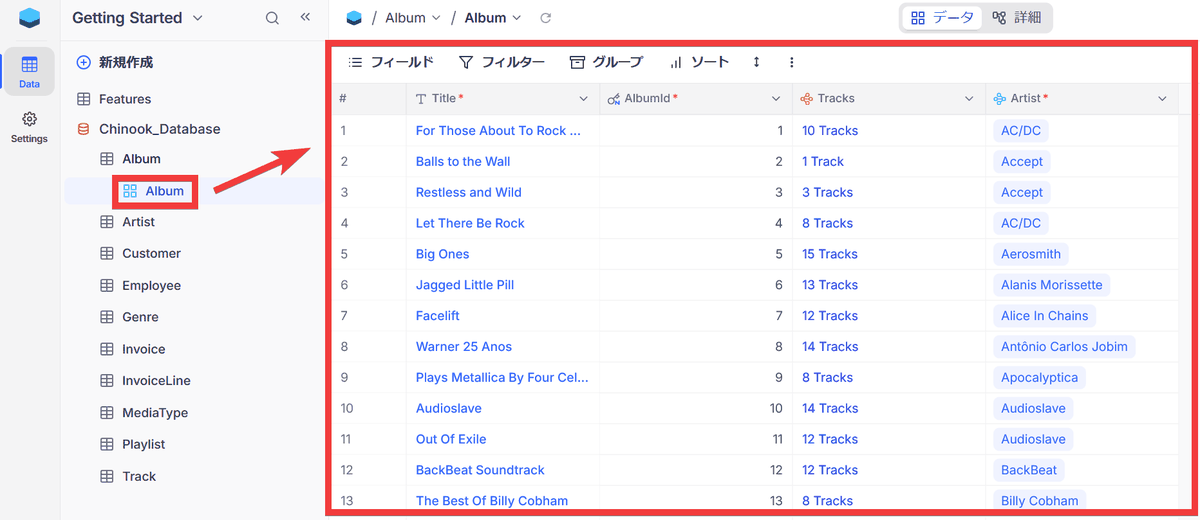
Task: Select Album grid view under Album table
Action: 165,191
